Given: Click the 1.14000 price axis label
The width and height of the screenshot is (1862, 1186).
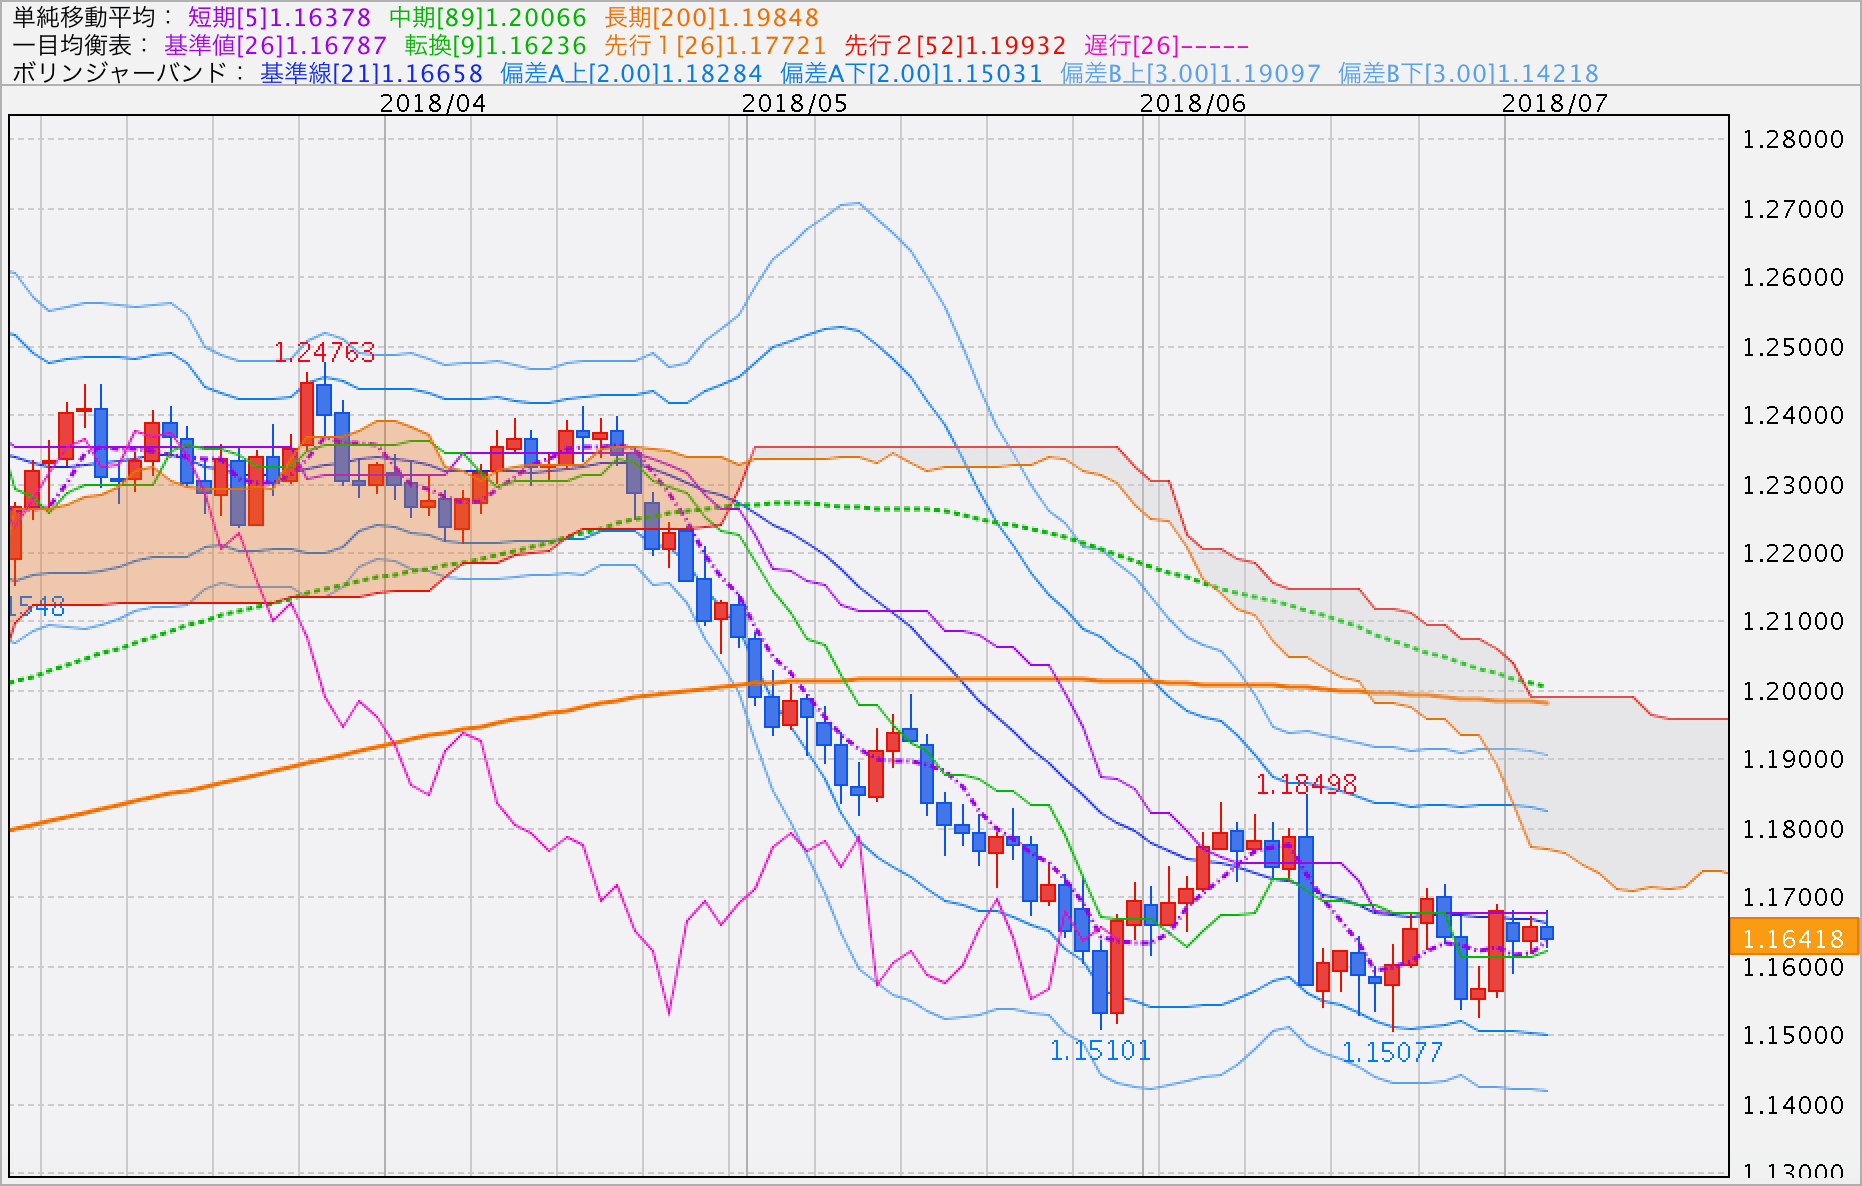Looking at the screenshot, I should point(1793,1105).
